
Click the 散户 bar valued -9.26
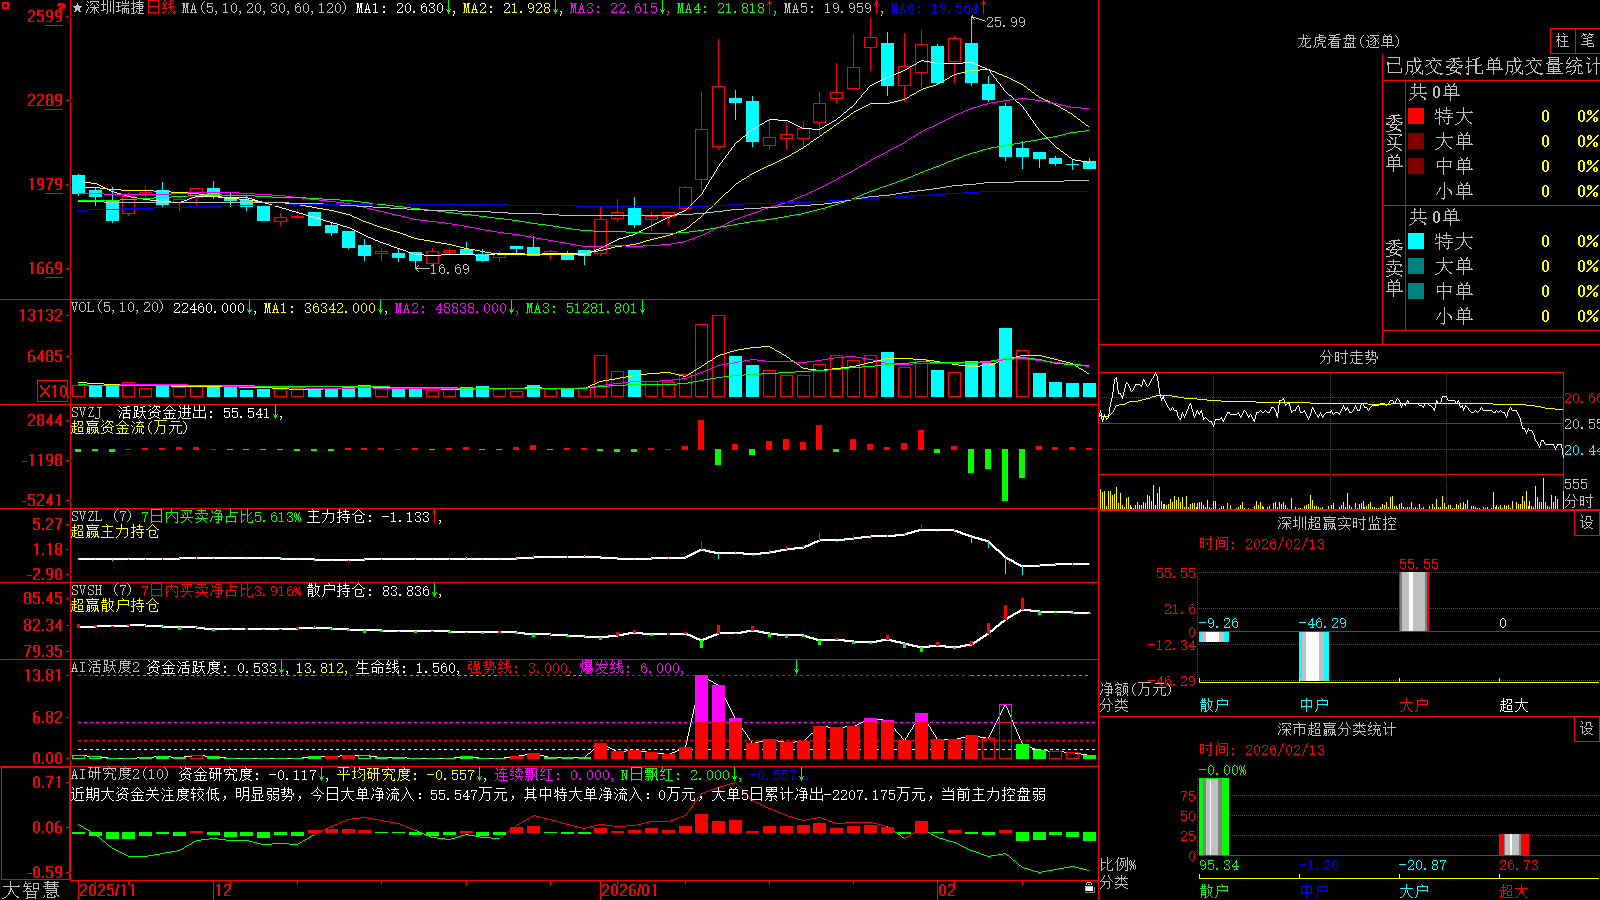(x=1214, y=637)
